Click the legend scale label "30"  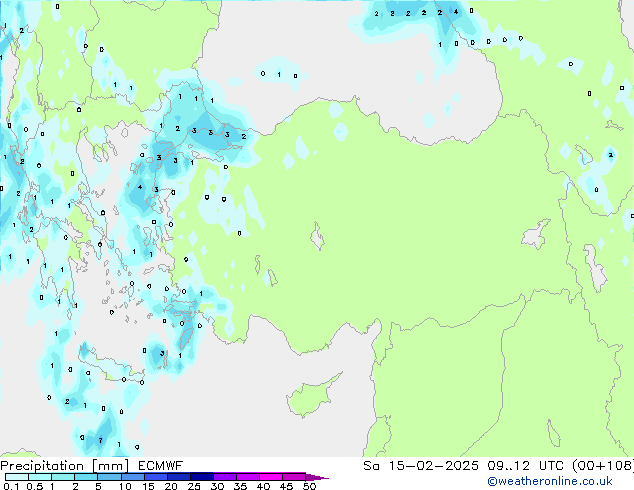point(217,486)
